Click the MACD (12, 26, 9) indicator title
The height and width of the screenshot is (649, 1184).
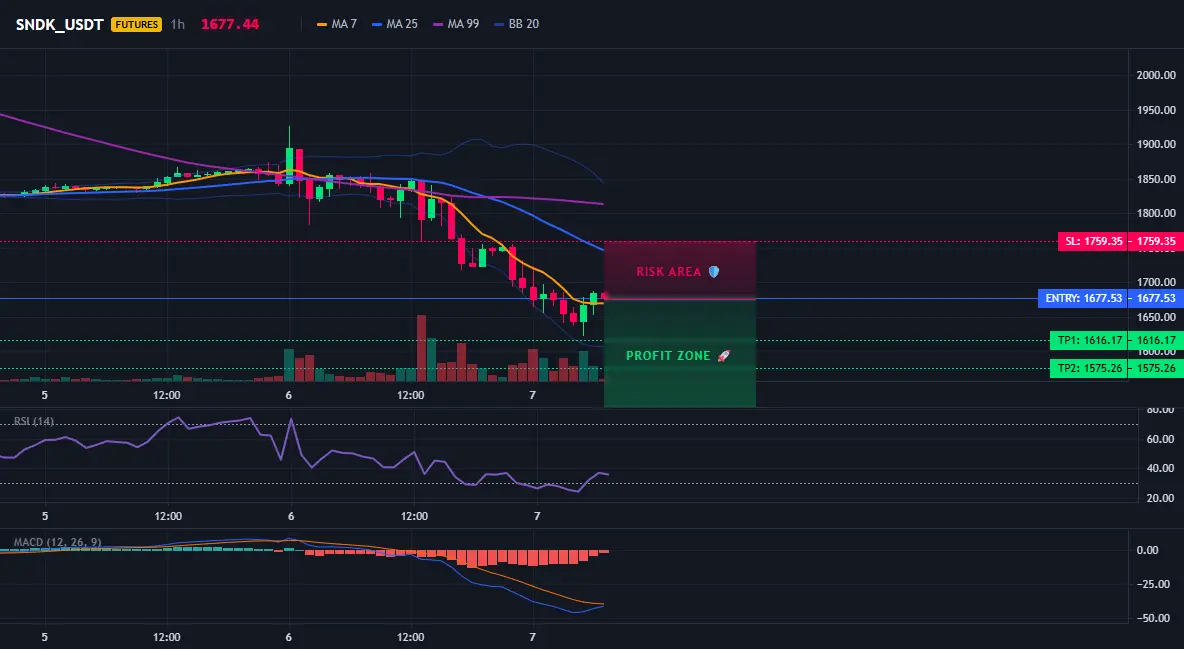point(57,542)
